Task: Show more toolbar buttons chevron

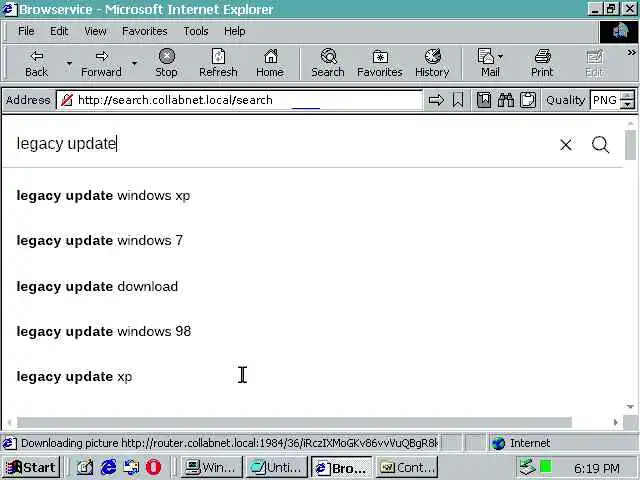Action: 631,52
